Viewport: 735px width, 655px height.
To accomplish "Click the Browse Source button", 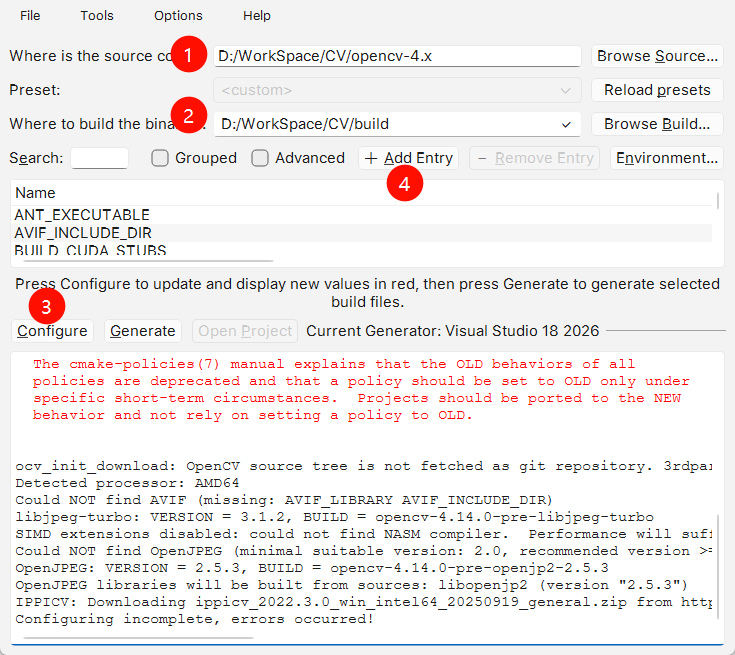I will [657, 56].
